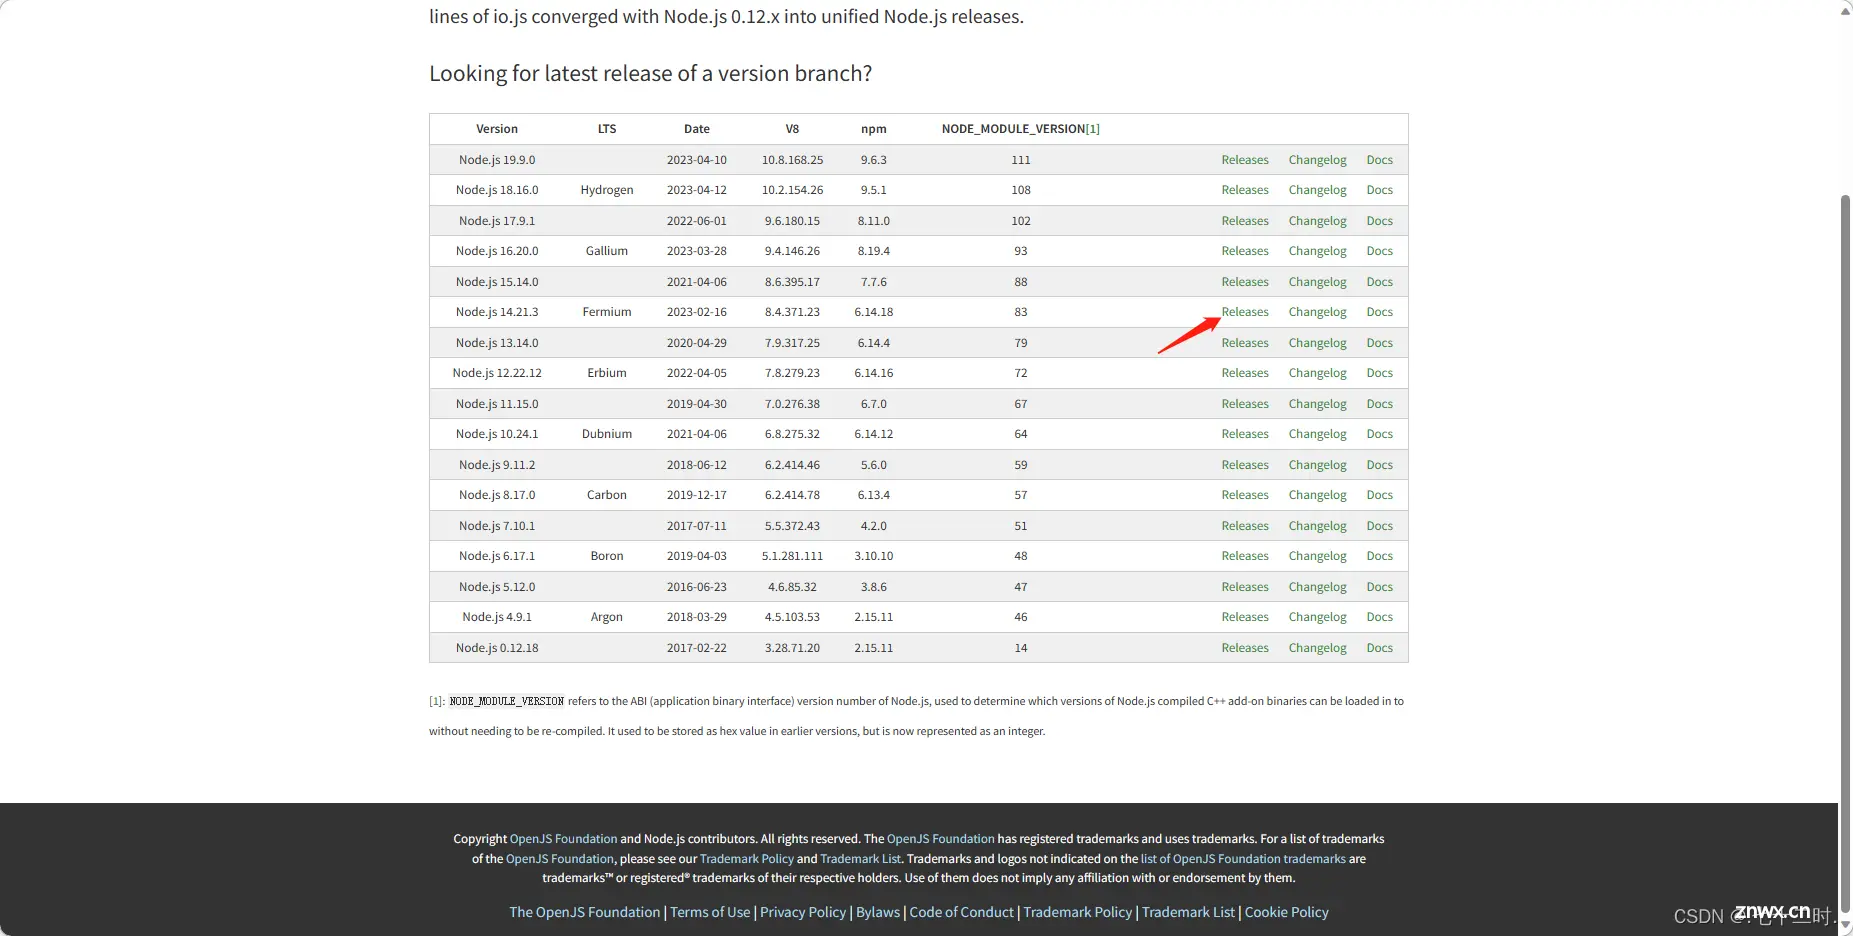
Task: Open Docs for Node.js 19.9.0
Action: [1379, 160]
